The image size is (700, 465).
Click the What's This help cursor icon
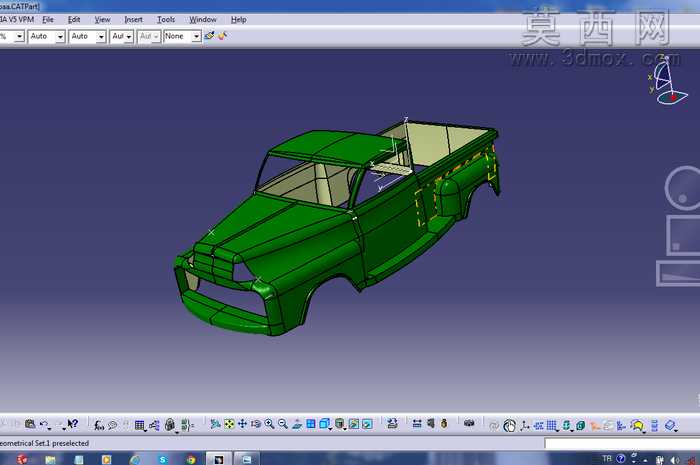pos(72,424)
